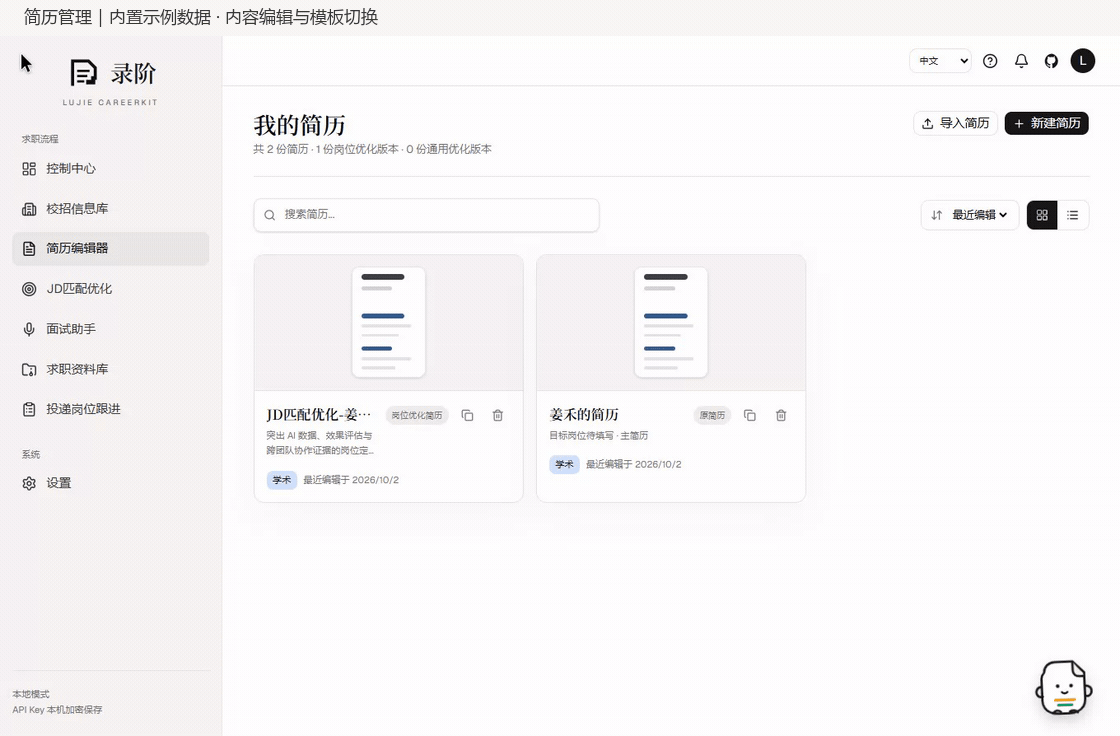Viewport: 1120px width, 736px height.
Task: Open the 姜禾的简历 resume thumbnail
Action: pos(671,322)
